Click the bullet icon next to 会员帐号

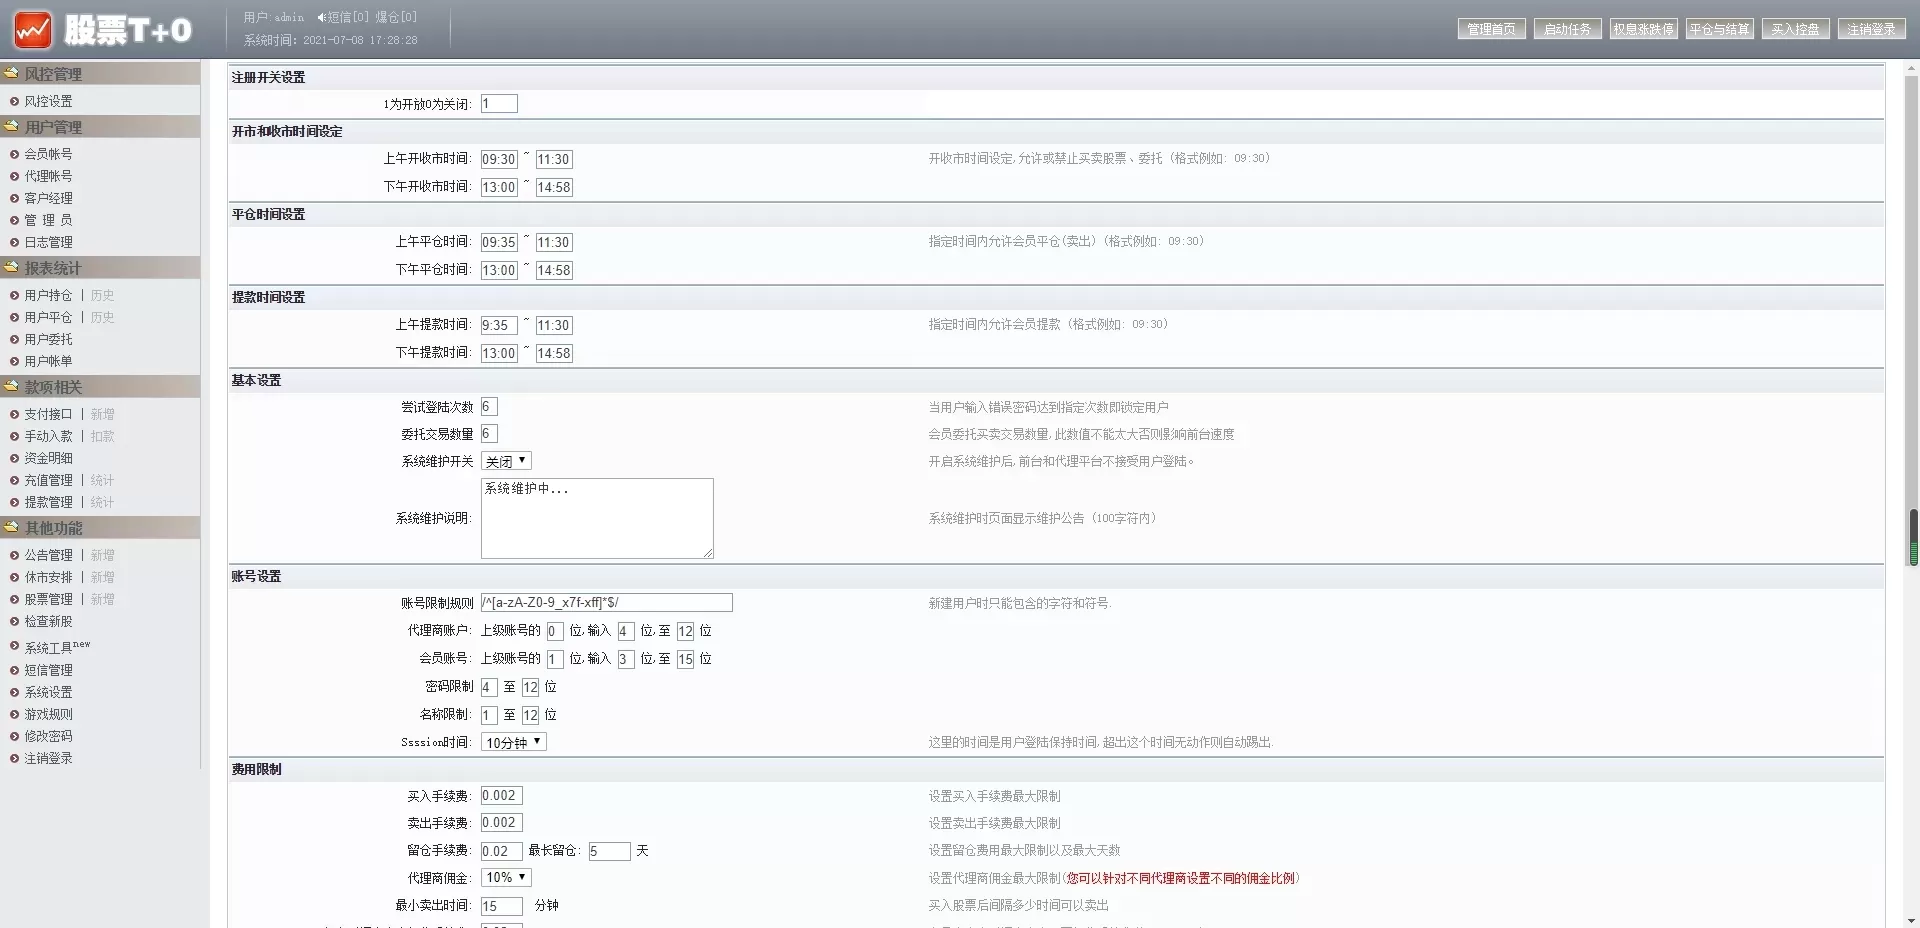(14, 154)
